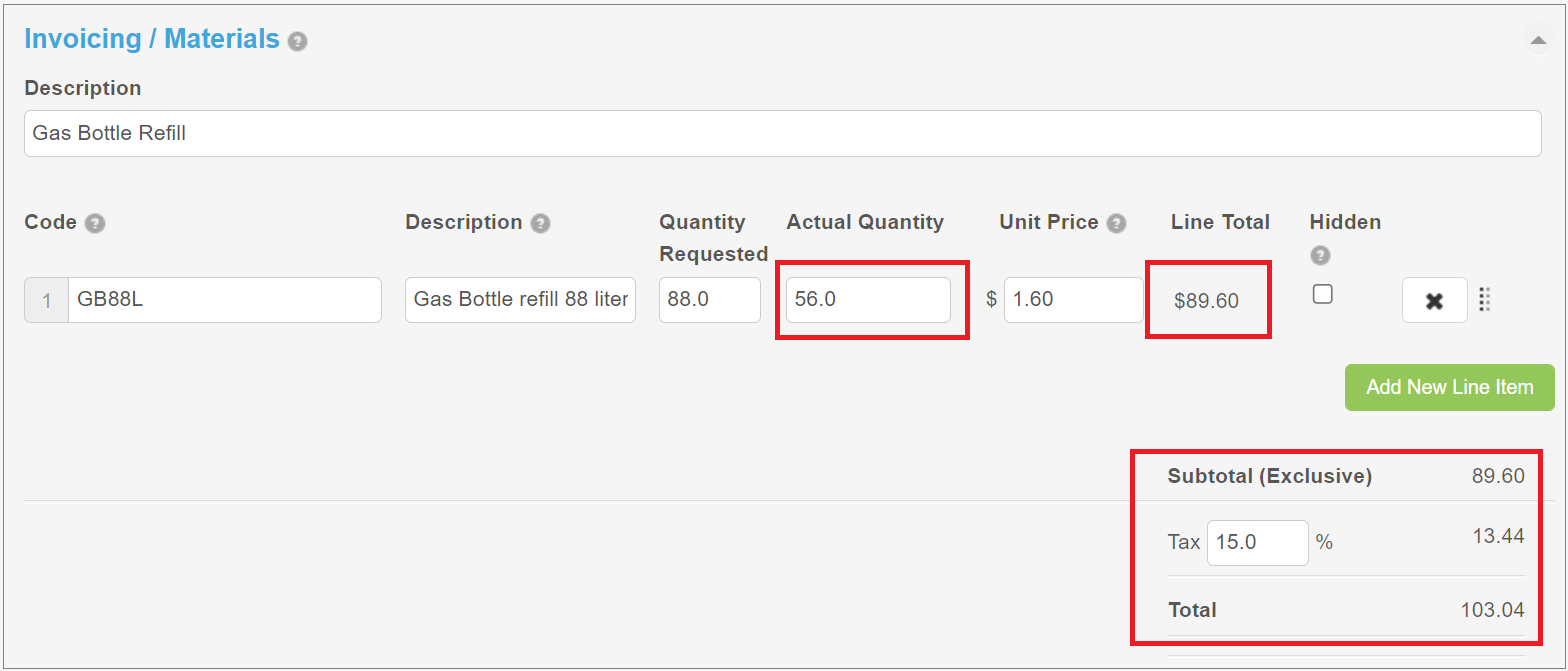
Task: Click the drag handle dots on line item
Action: pos(1484,300)
